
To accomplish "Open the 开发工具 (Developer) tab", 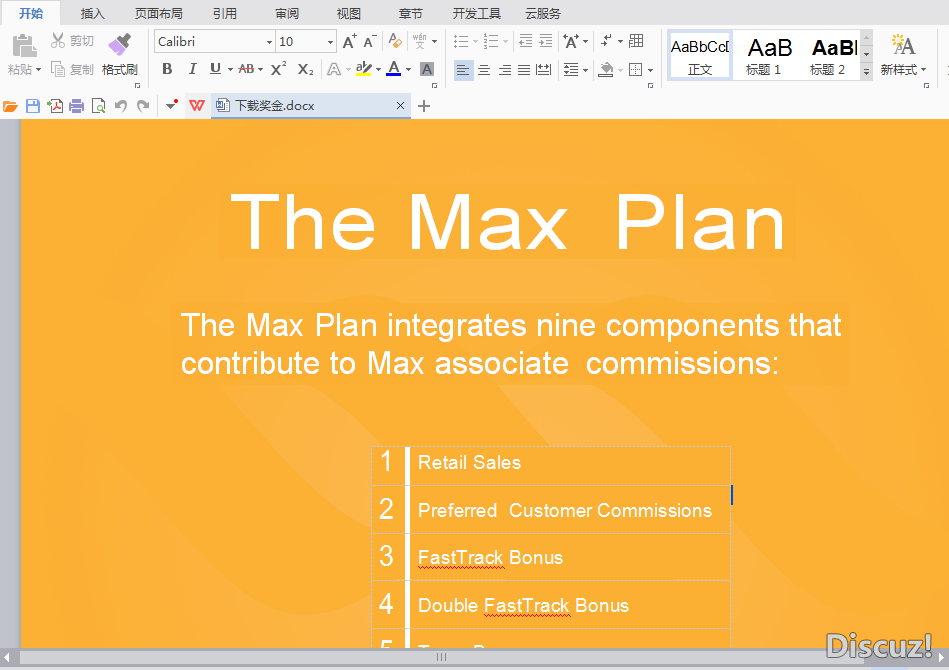I will point(477,13).
